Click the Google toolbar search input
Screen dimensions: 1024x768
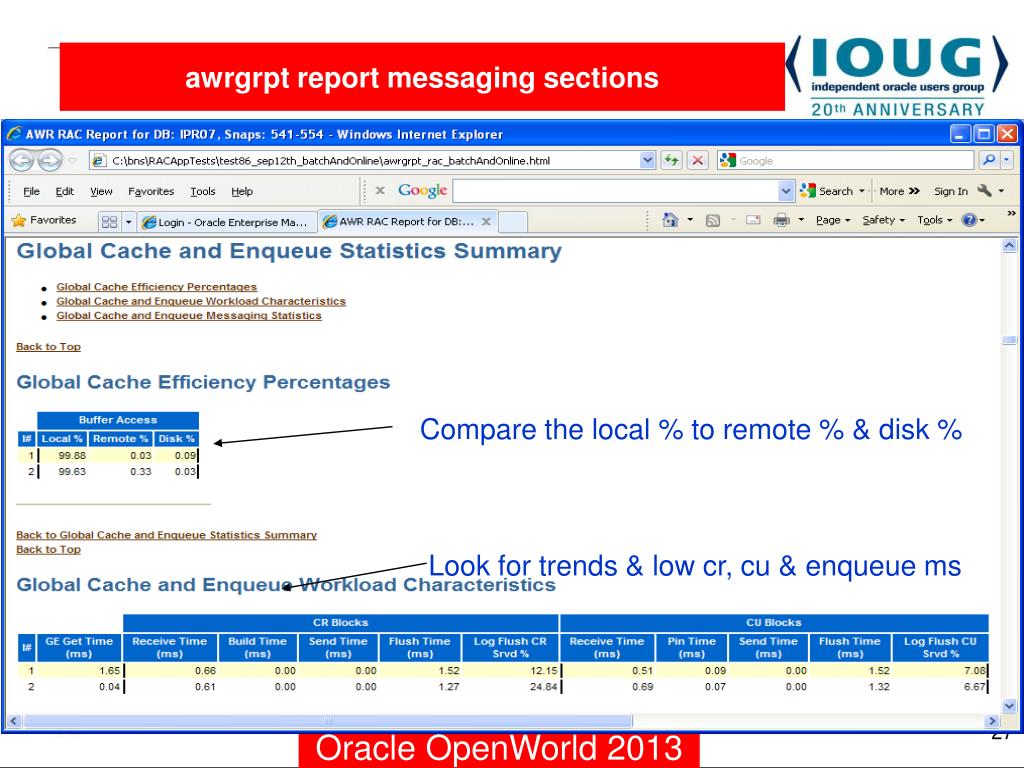pos(616,191)
